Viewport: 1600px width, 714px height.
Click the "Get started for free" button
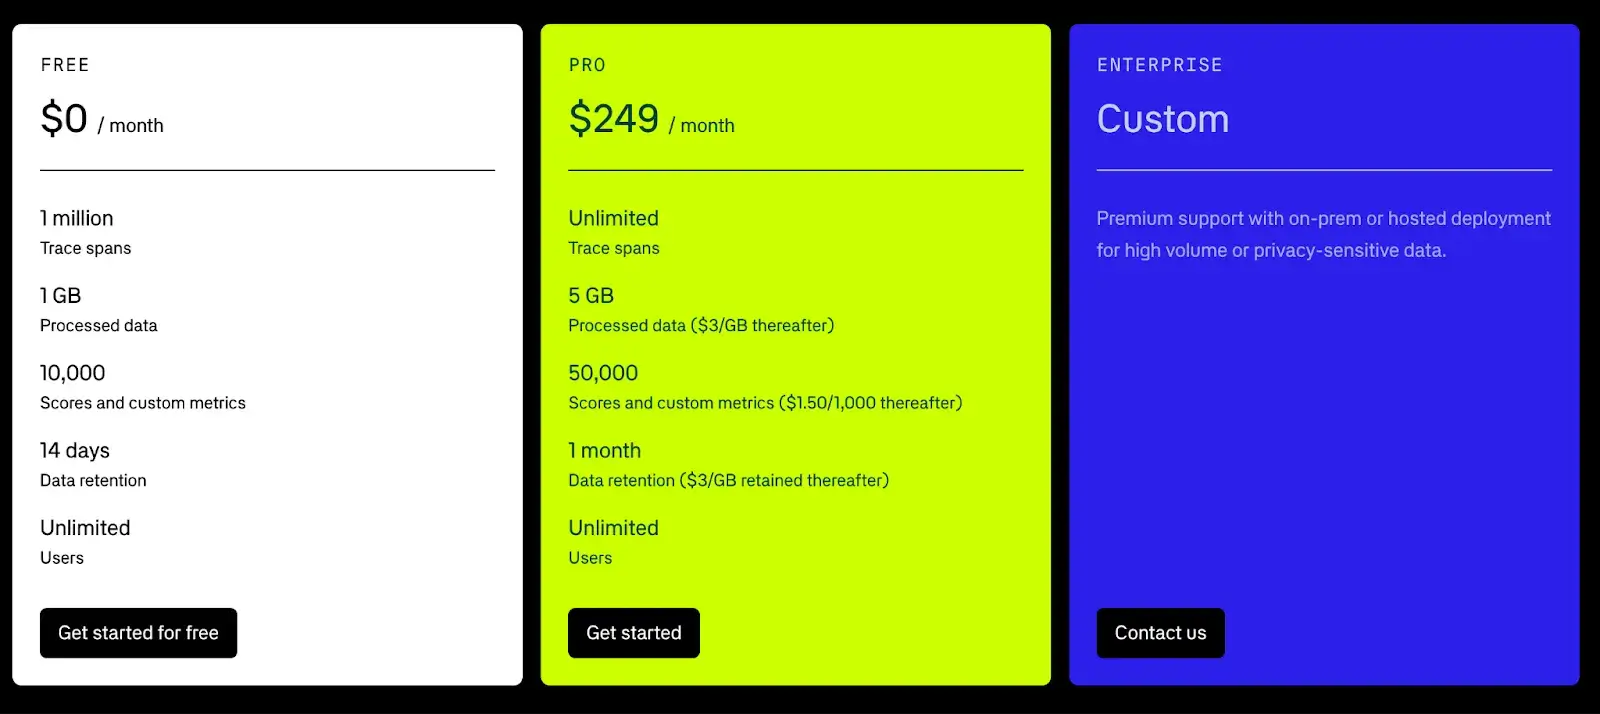point(138,633)
